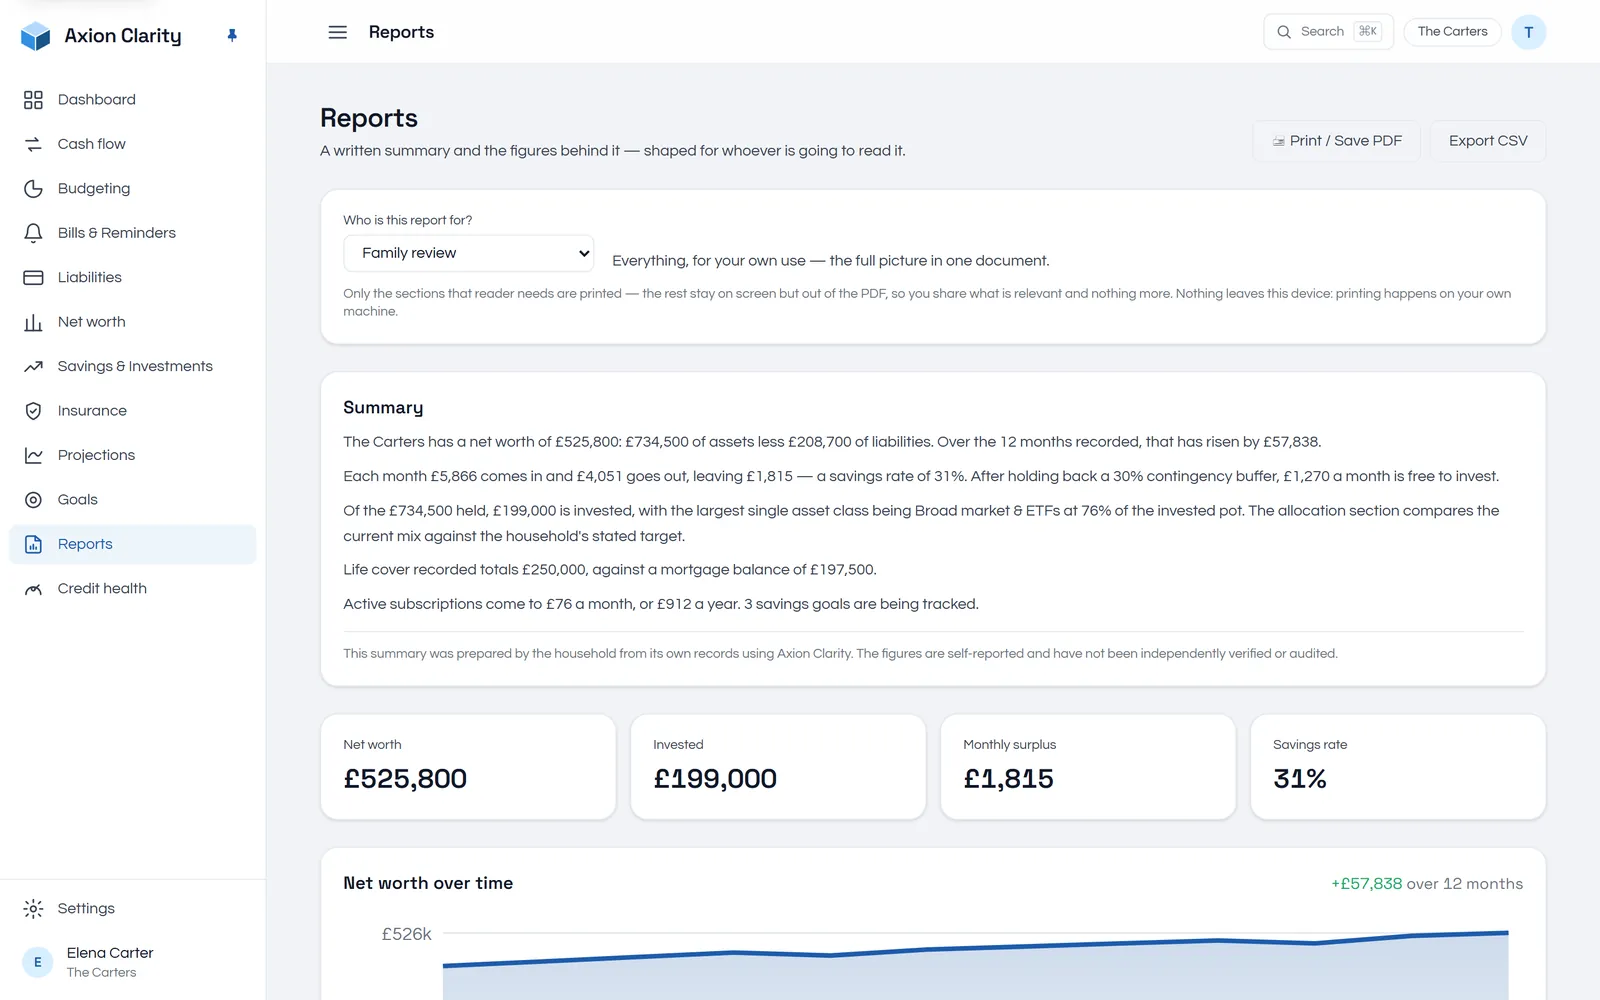
Task: Navigate to Savings & Investments
Action: (133, 367)
